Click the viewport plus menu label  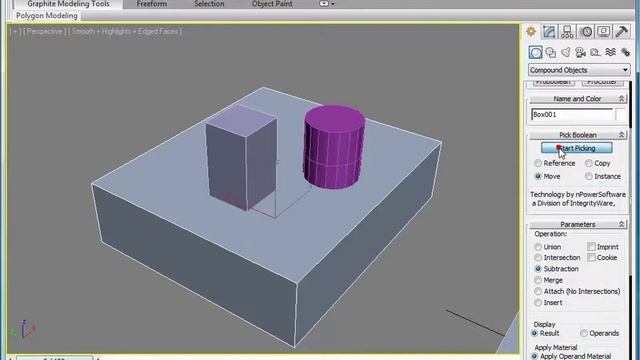pyautogui.click(x=15, y=31)
